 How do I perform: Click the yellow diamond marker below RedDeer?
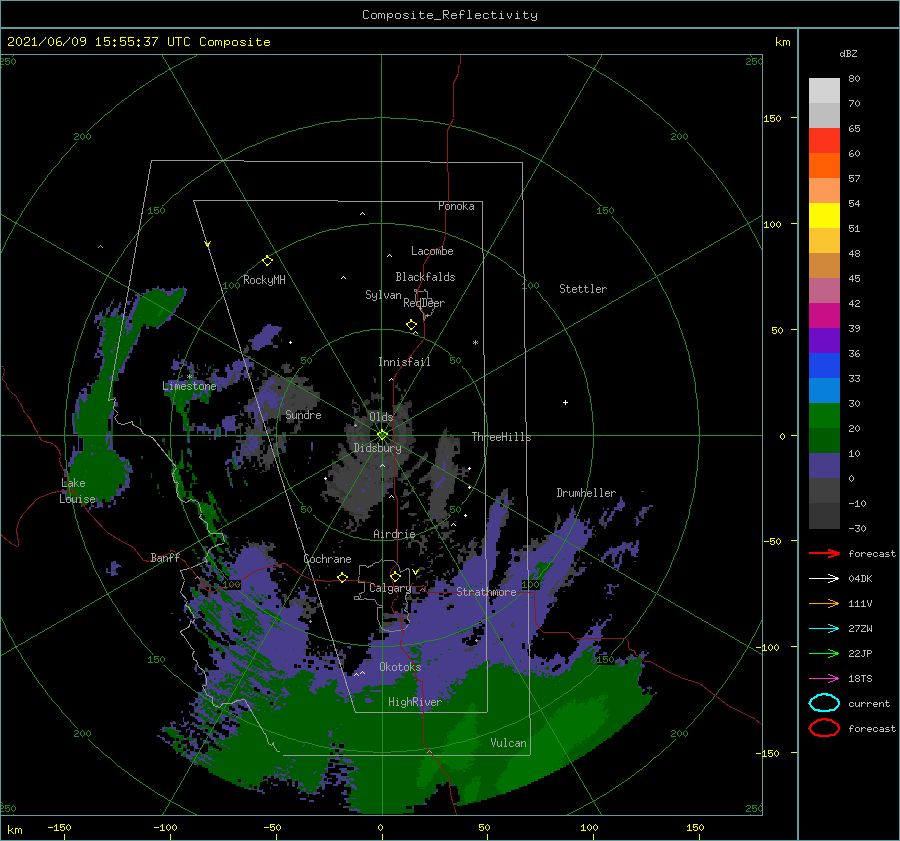pyautogui.click(x=412, y=325)
